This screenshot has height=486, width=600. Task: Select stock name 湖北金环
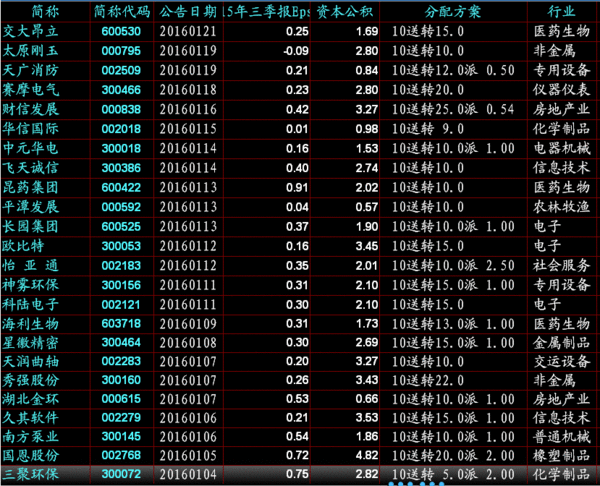pyautogui.click(x=30, y=399)
